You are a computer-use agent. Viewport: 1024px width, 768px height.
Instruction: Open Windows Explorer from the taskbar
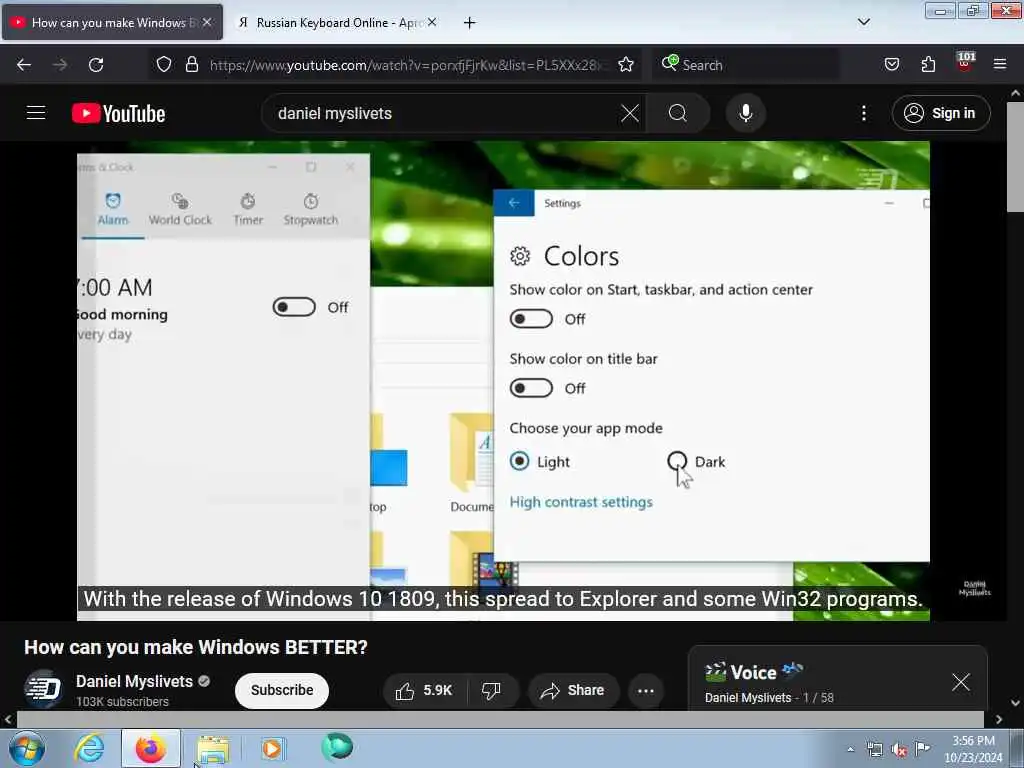coord(213,749)
